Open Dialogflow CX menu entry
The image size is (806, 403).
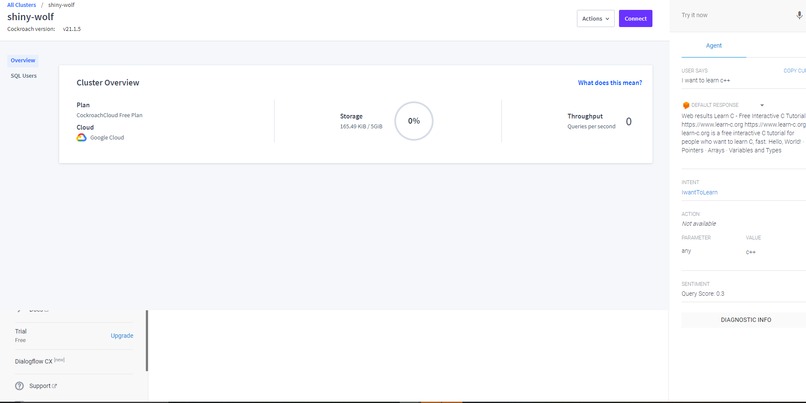tap(40, 361)
